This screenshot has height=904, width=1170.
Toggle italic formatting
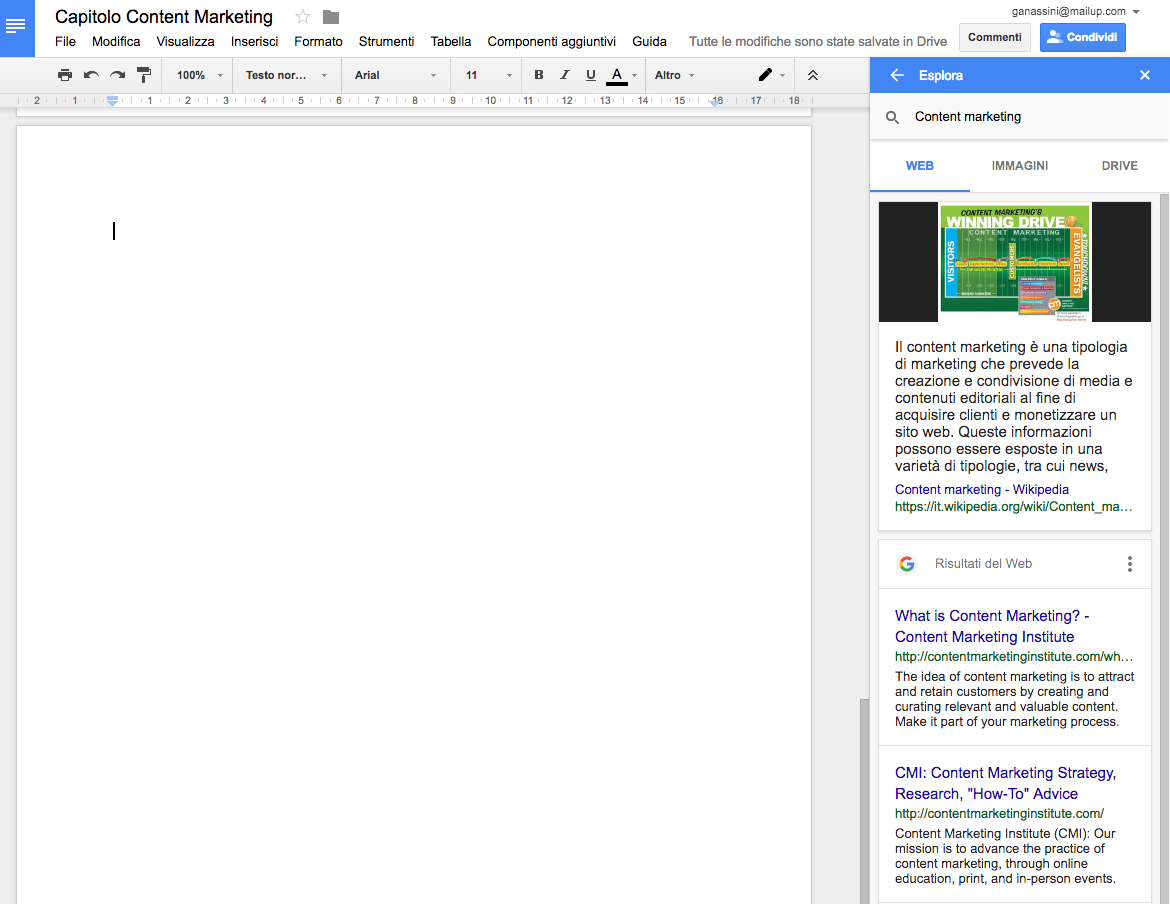(x=565, y=75)
